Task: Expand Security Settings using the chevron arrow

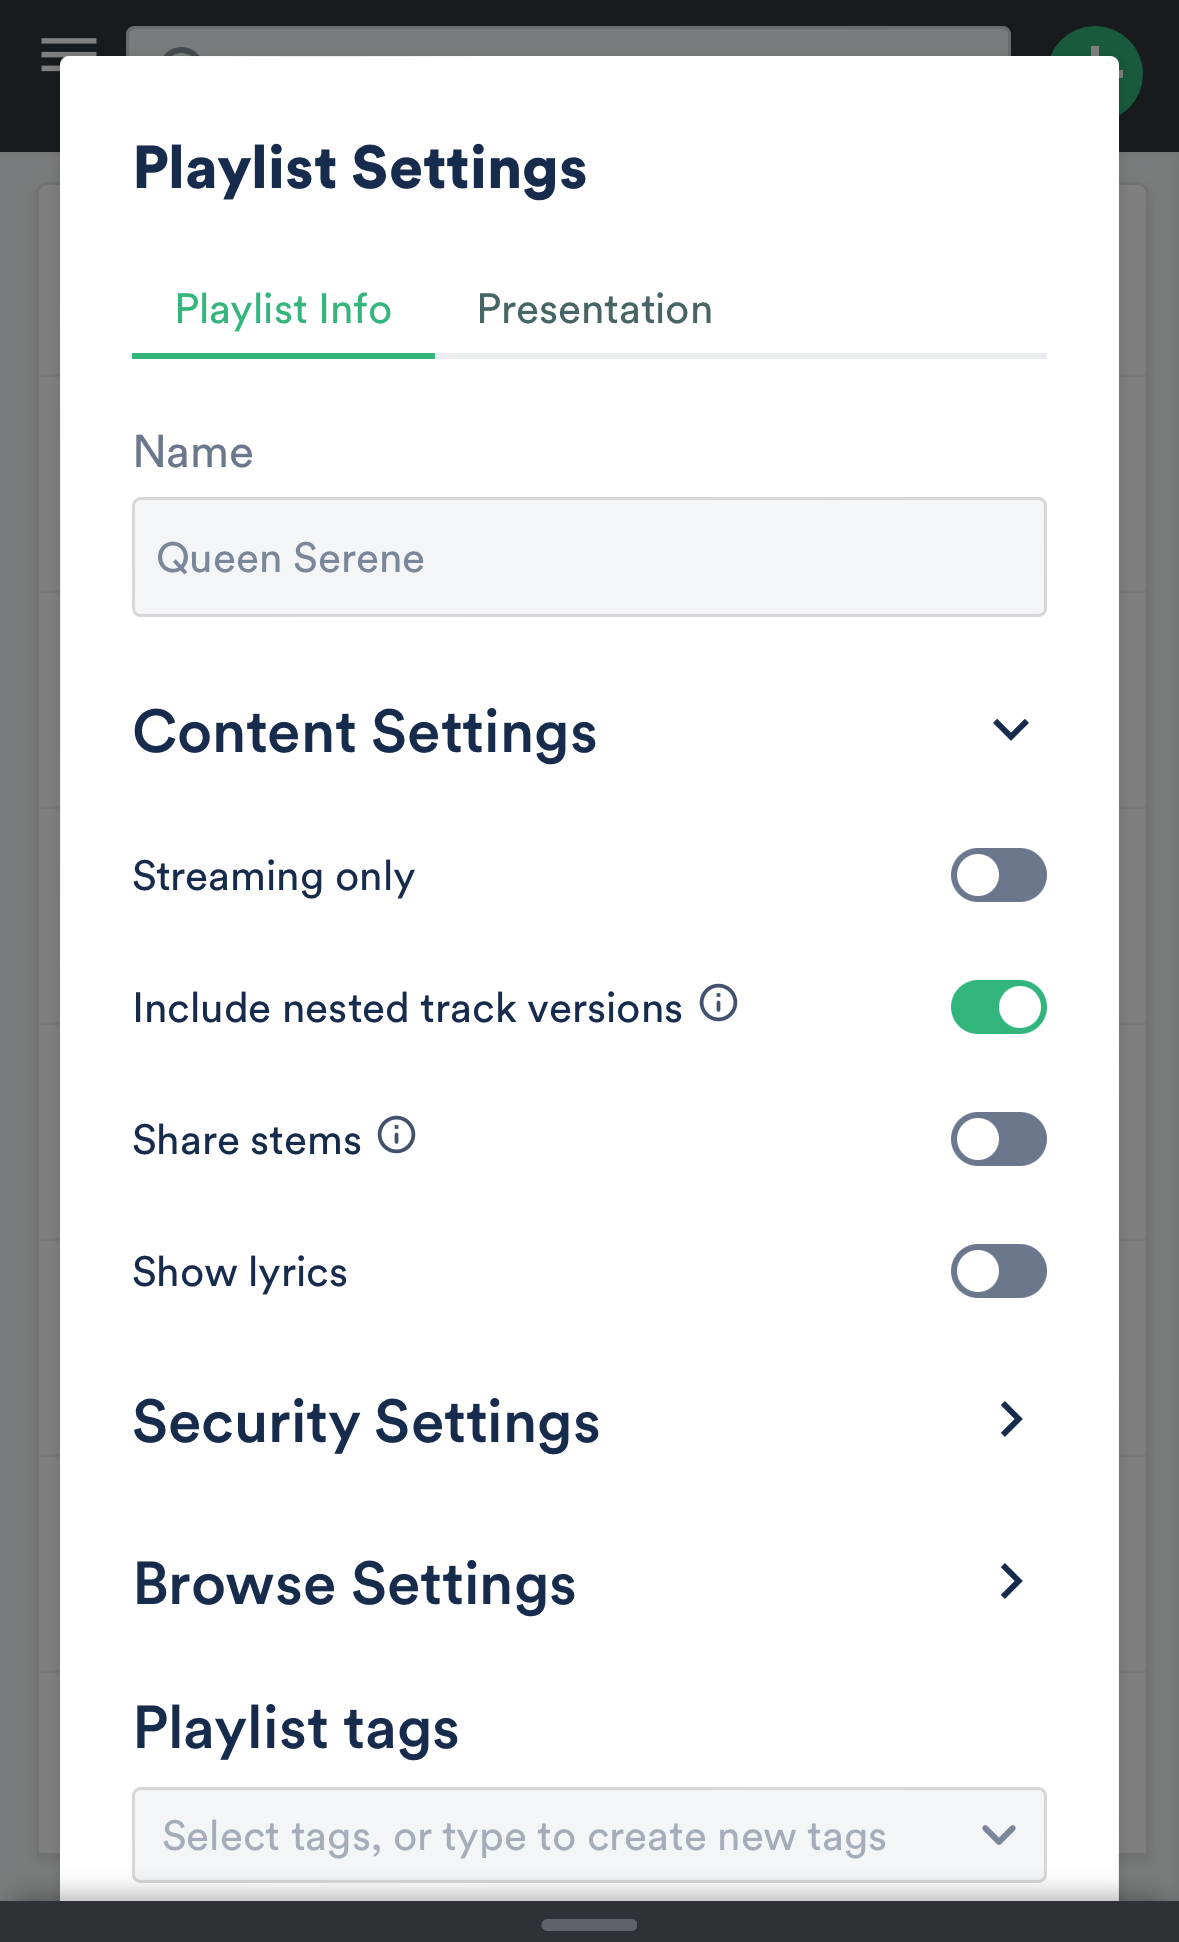Action: [1011, 1419]
